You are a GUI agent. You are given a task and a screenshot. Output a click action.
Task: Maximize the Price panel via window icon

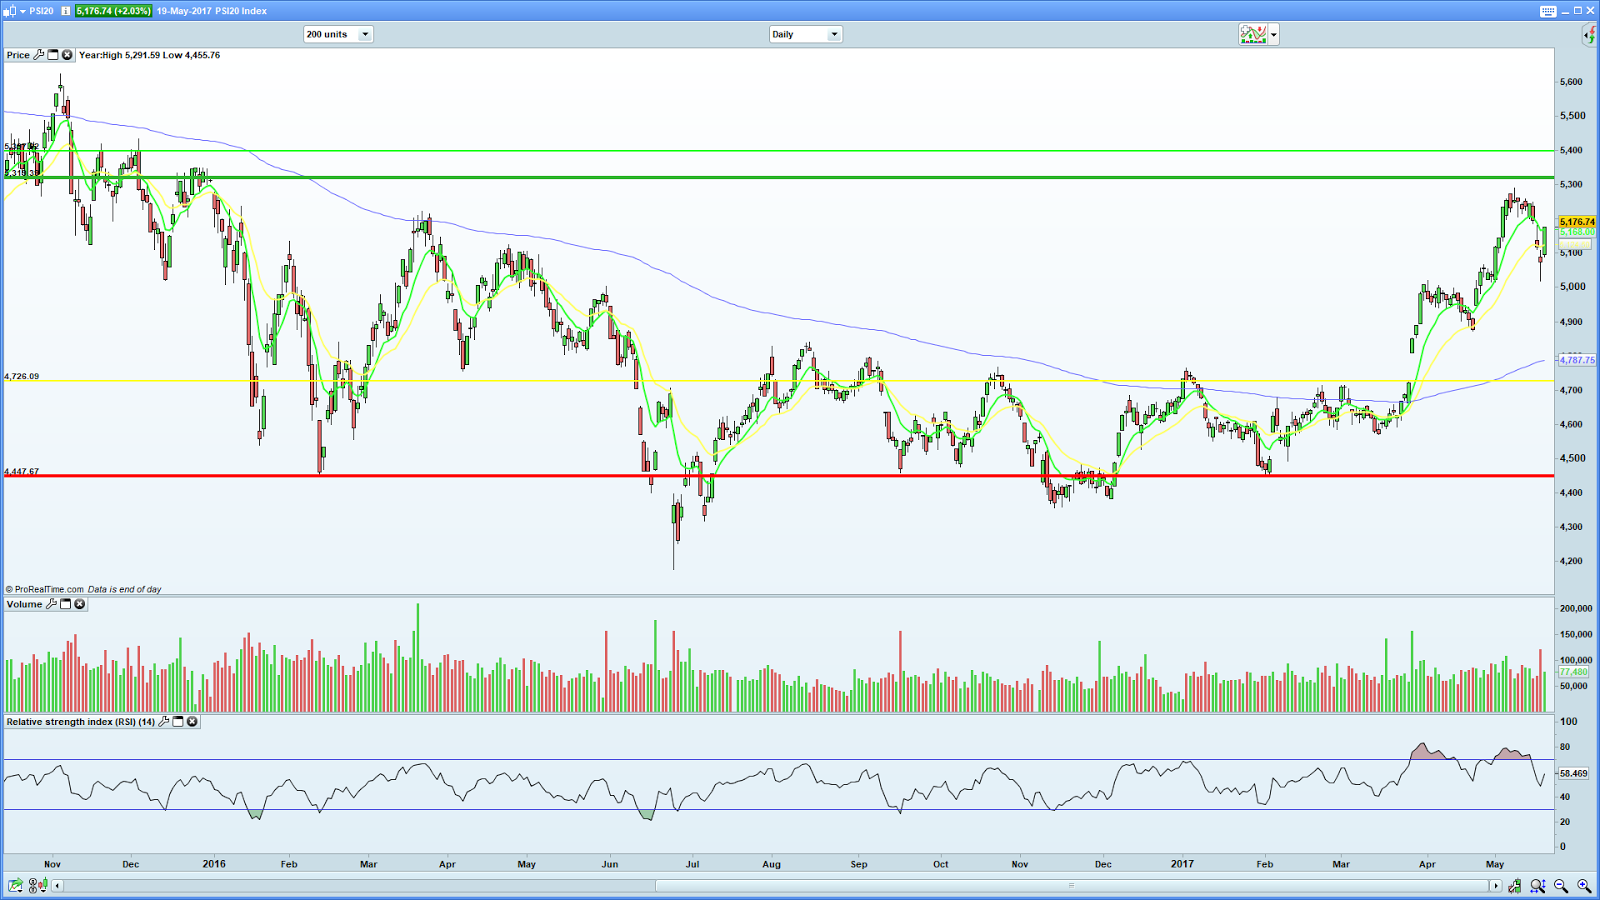pyautogui.click(x=53, y=55)
